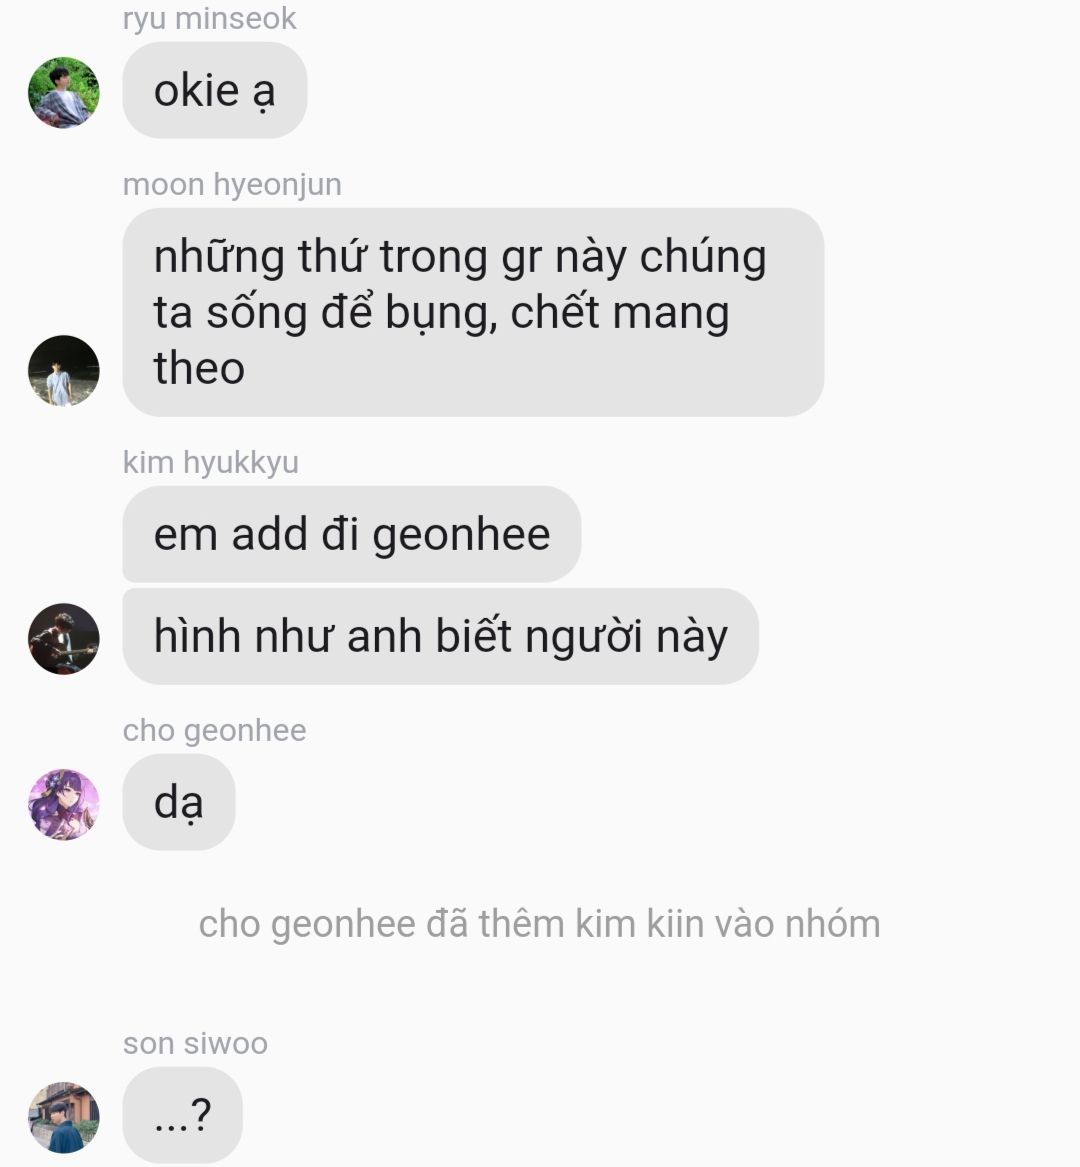The height and width of the screenshot is (1167, 1080).
Task: Click the sender name cho geonhee
Action: (x=214, y=730)
